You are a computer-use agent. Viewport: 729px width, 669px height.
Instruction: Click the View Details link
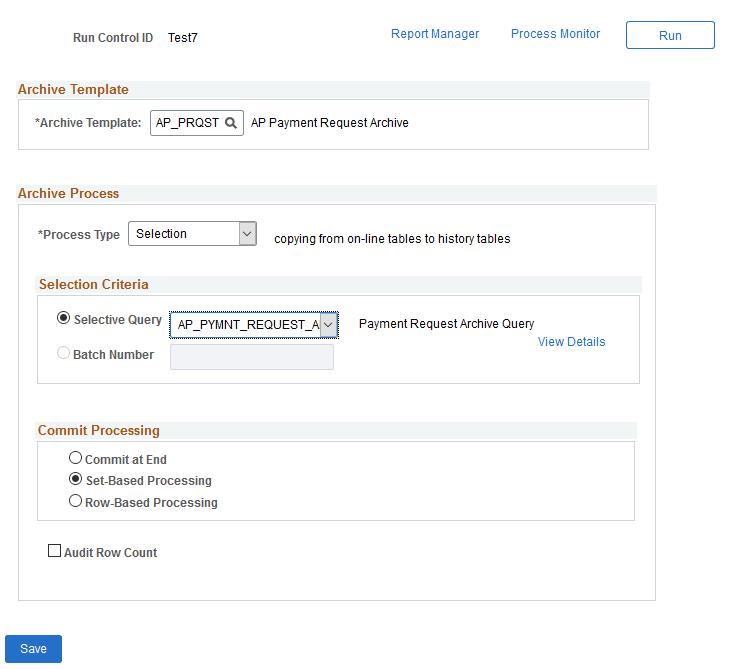click(x=571, y=342)
